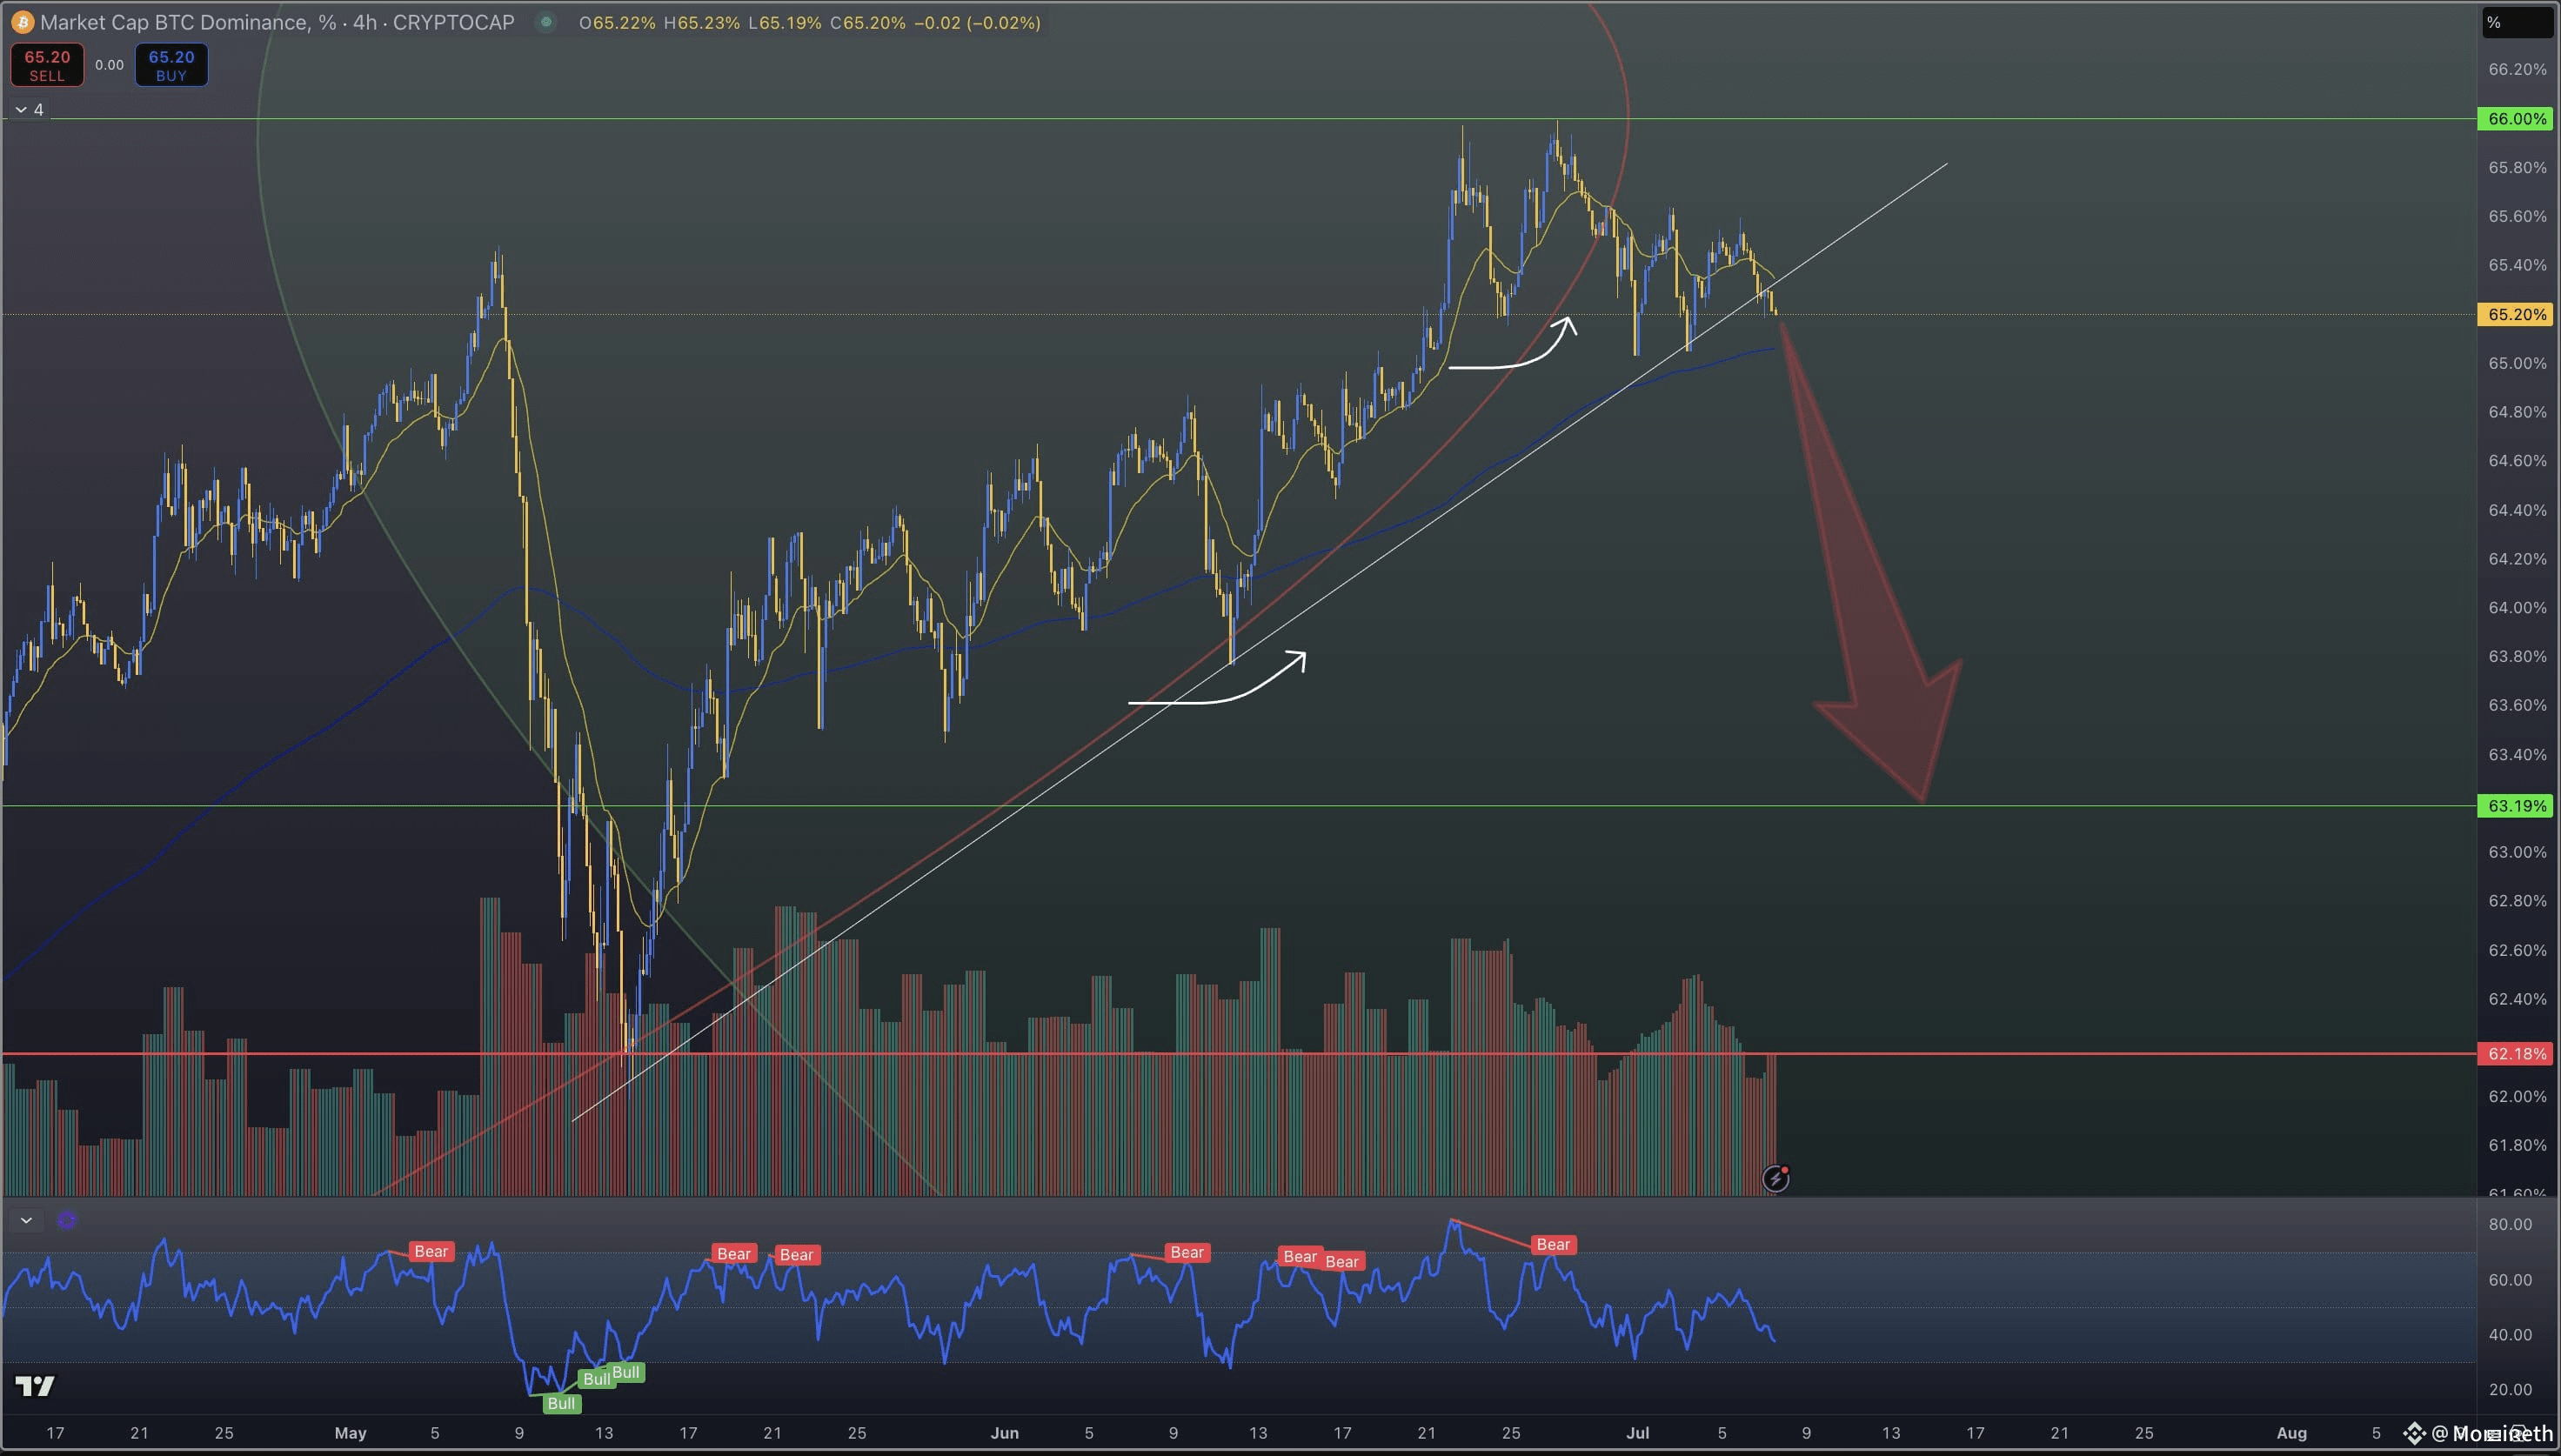The width and height of the screenshot is (2561, 1456).
Task: Click the purple indicator icon in lower pane
Action: (67, 1220)
